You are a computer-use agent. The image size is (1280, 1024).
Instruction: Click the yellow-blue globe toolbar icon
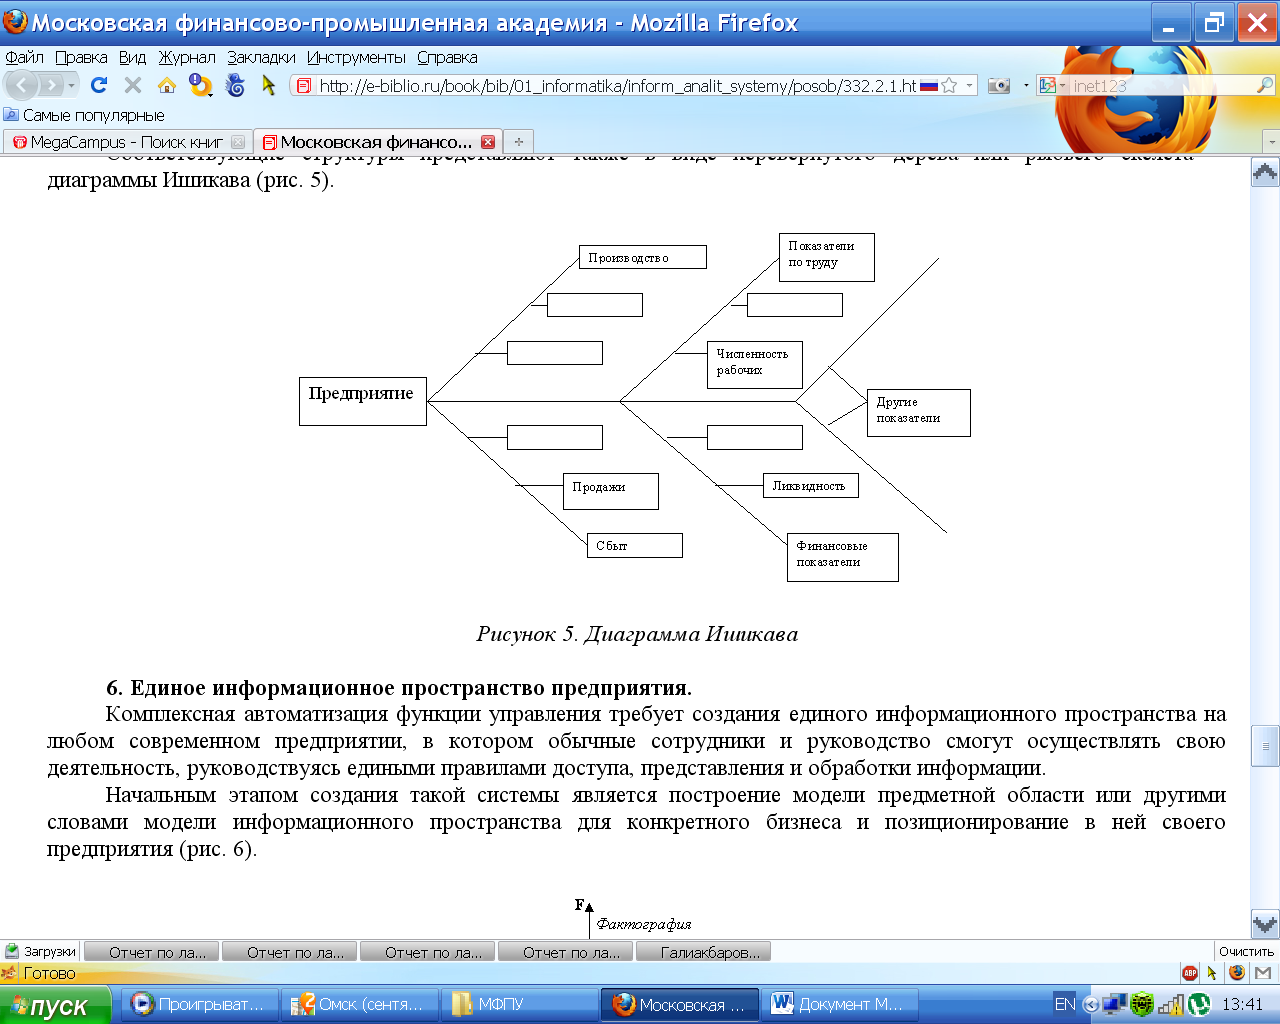pyautogui.click(x=201, y=86)
